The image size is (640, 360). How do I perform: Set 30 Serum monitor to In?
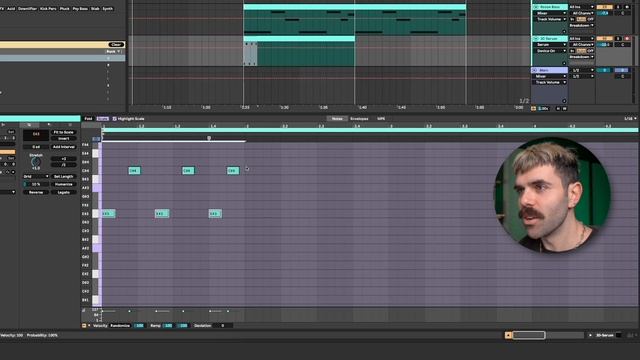click(x=572, y=51)
